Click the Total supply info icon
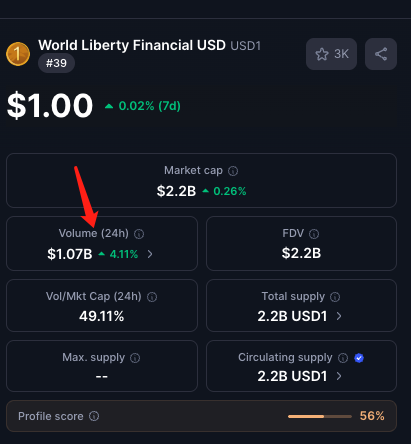The height and width of the screenshot is (444, 411). [335, 297]
